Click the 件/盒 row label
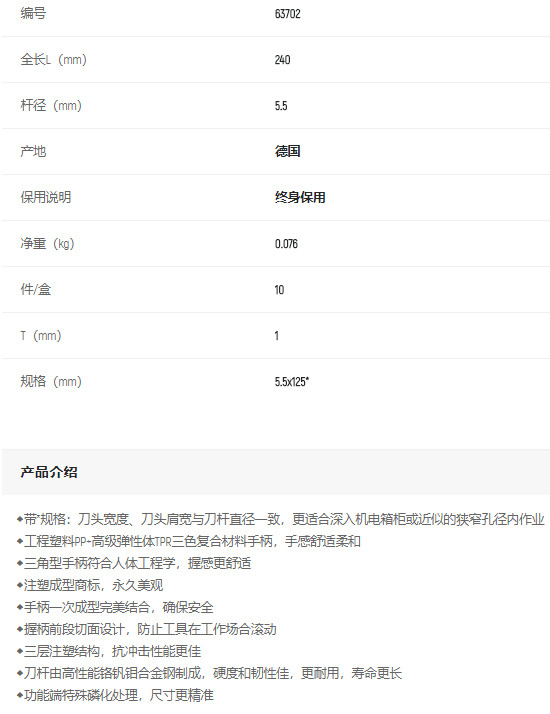The height and width of the screenshot is (714, 550). coord(36,289)
